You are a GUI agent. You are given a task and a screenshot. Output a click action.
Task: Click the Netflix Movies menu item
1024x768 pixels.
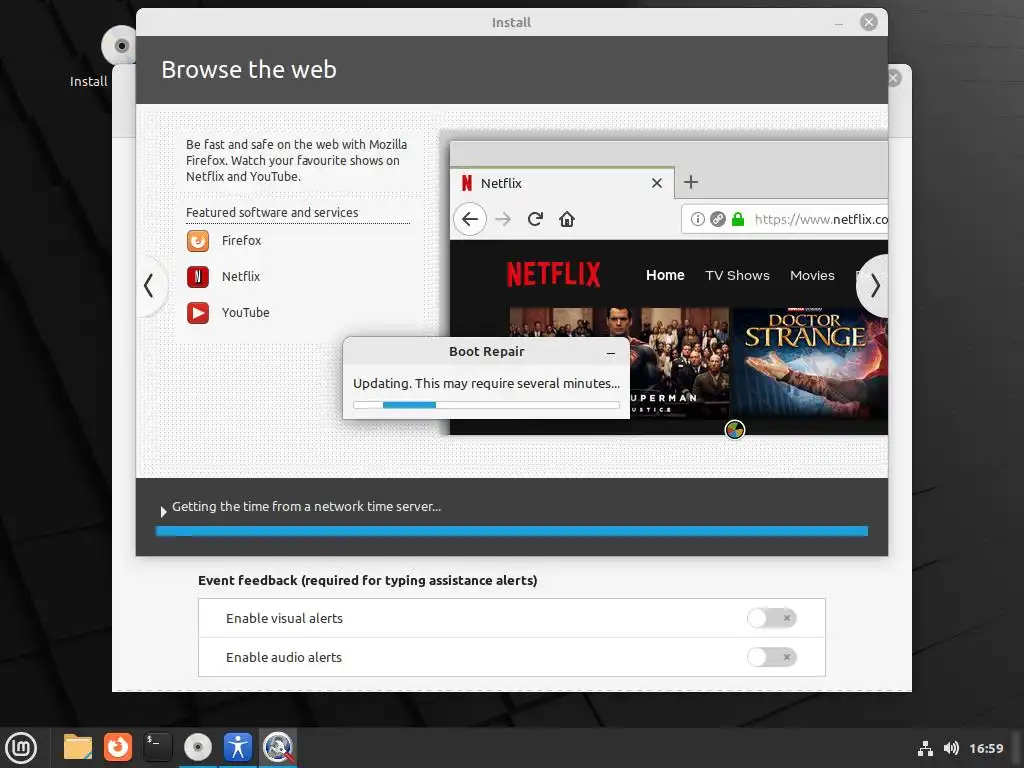click(x=812, y=276)
